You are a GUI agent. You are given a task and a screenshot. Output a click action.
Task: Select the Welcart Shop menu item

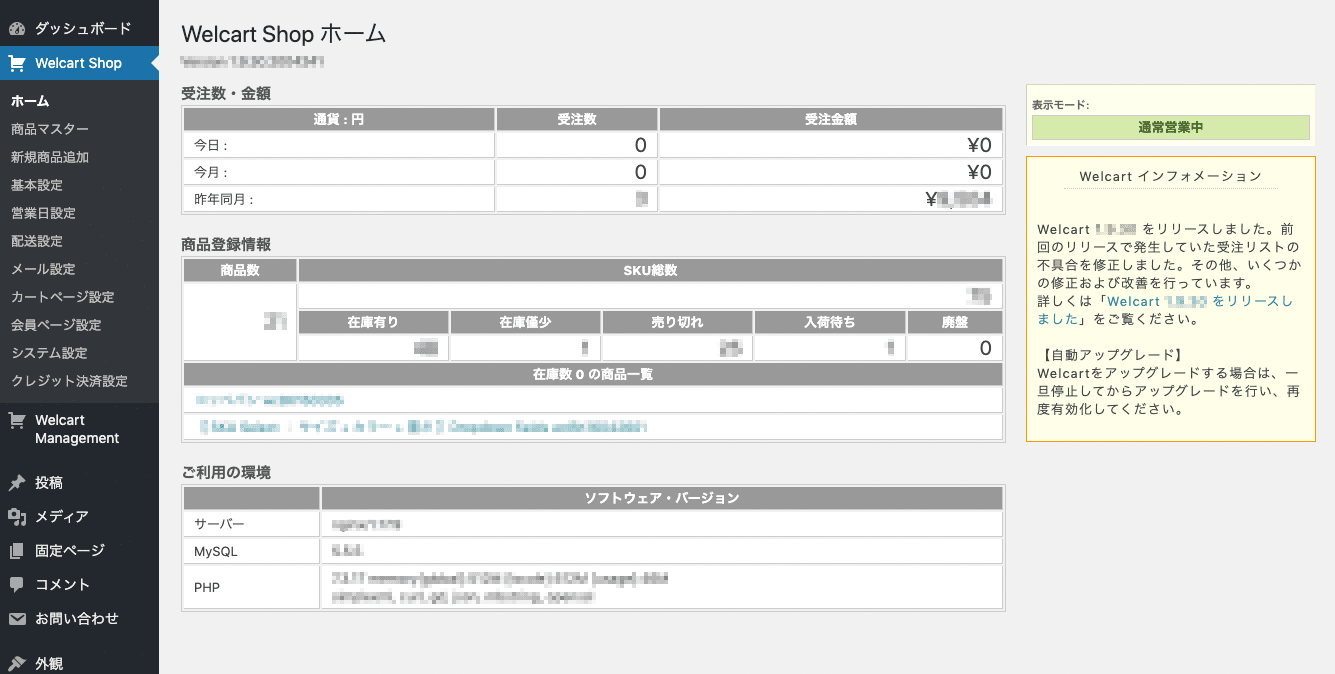pos(79,63)
